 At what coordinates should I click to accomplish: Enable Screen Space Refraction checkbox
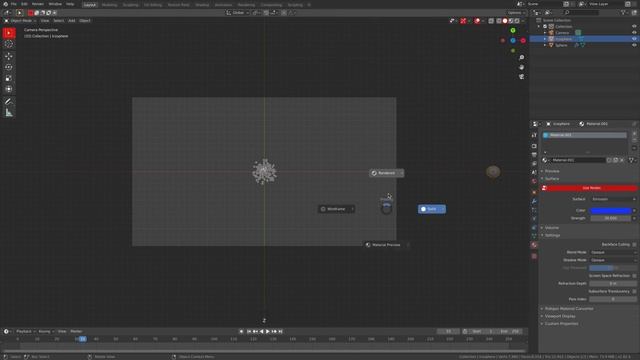point(634,276)
